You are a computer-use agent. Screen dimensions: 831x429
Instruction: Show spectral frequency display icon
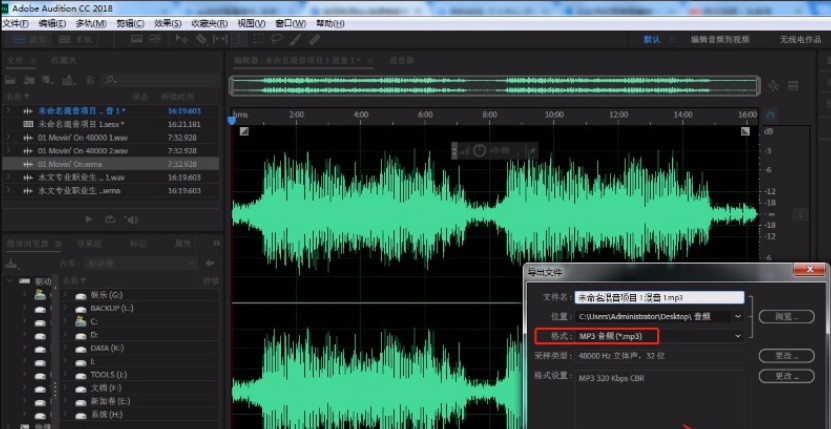[x=137, y=39]
